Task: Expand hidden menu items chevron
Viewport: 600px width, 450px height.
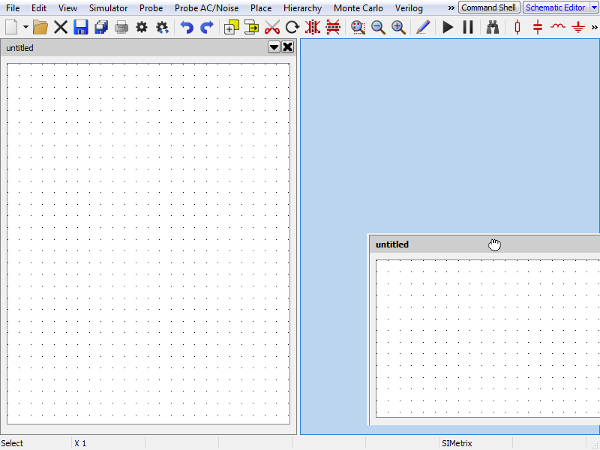Action: [x=451, y=8]
